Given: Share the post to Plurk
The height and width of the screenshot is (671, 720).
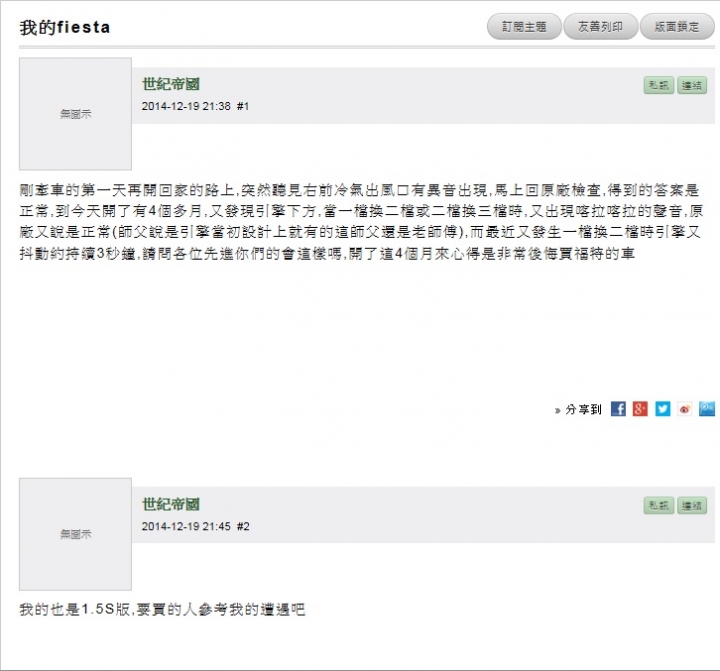Looking at the screenshot, I should pyautogui.click(x=707, y=409).
